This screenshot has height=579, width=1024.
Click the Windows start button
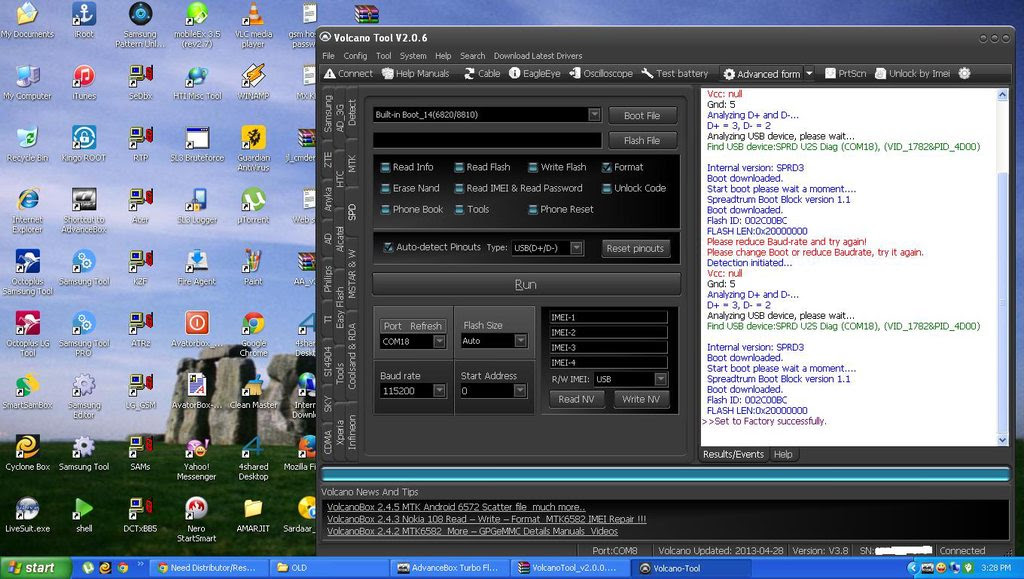tap(35, 568)
